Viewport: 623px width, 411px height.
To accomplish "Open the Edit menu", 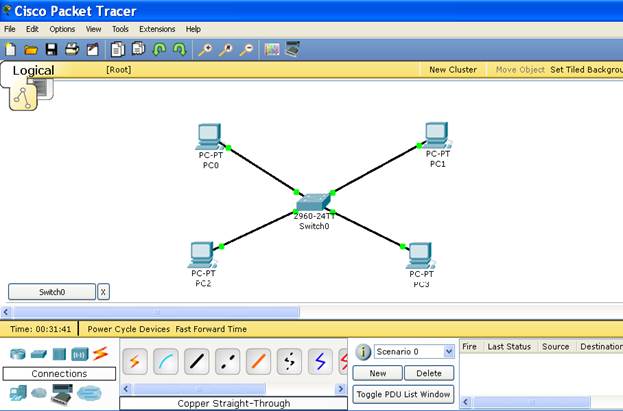I will point(32,29).
